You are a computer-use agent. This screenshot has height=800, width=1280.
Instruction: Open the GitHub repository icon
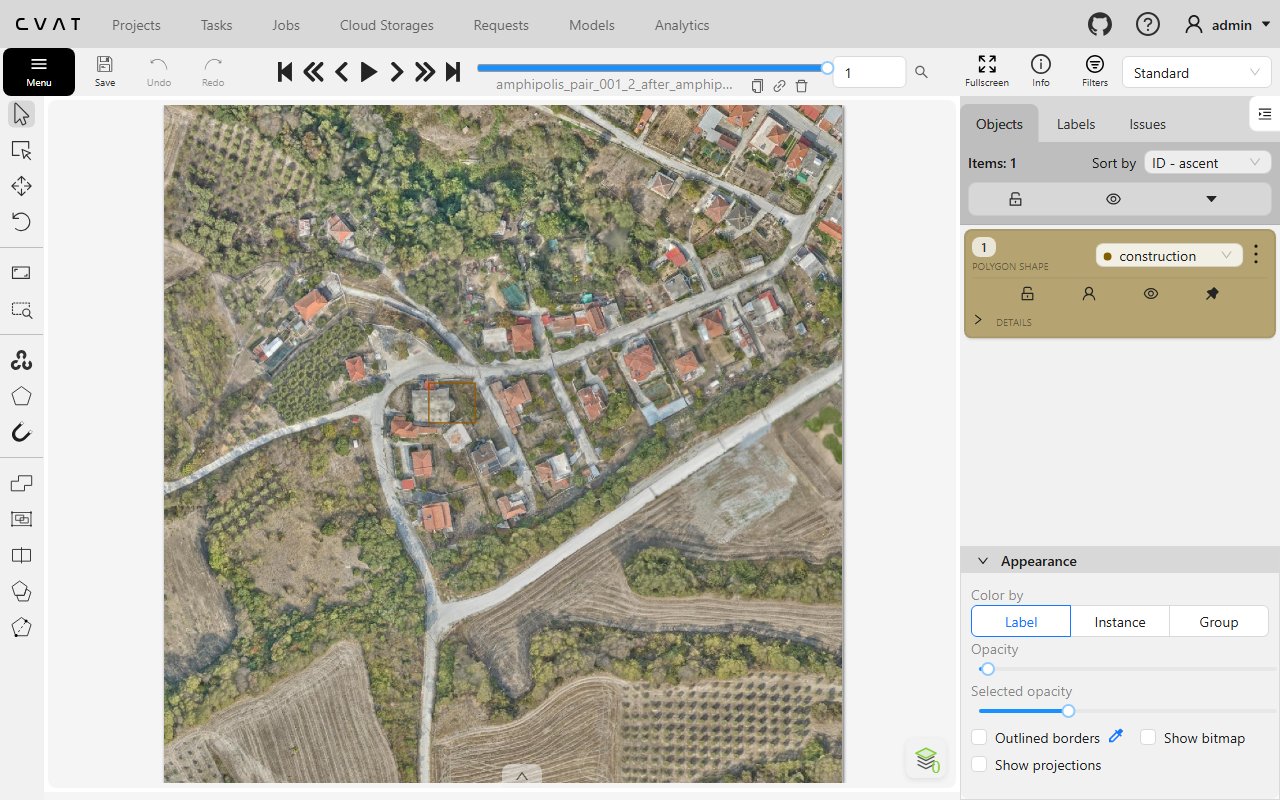pos(1099,25)
